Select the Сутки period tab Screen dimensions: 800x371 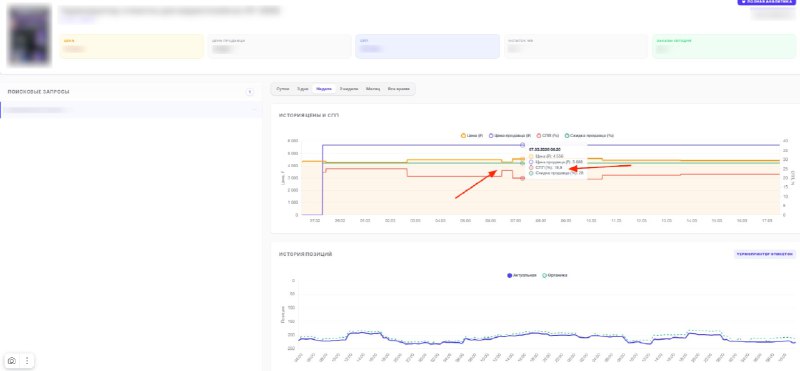tap(283, 89)
